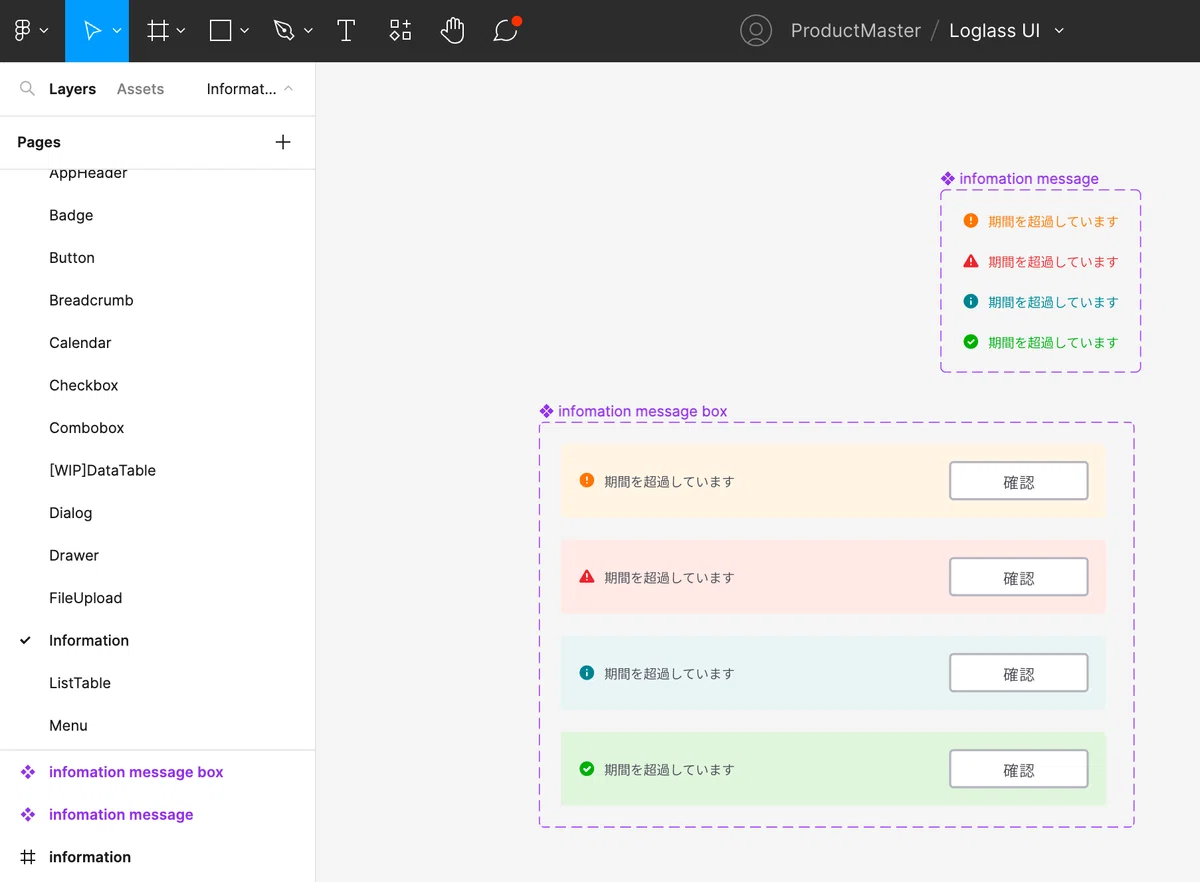Select the Hand tool
Screen dimensions: 1200x882
(x=452, y=31)
